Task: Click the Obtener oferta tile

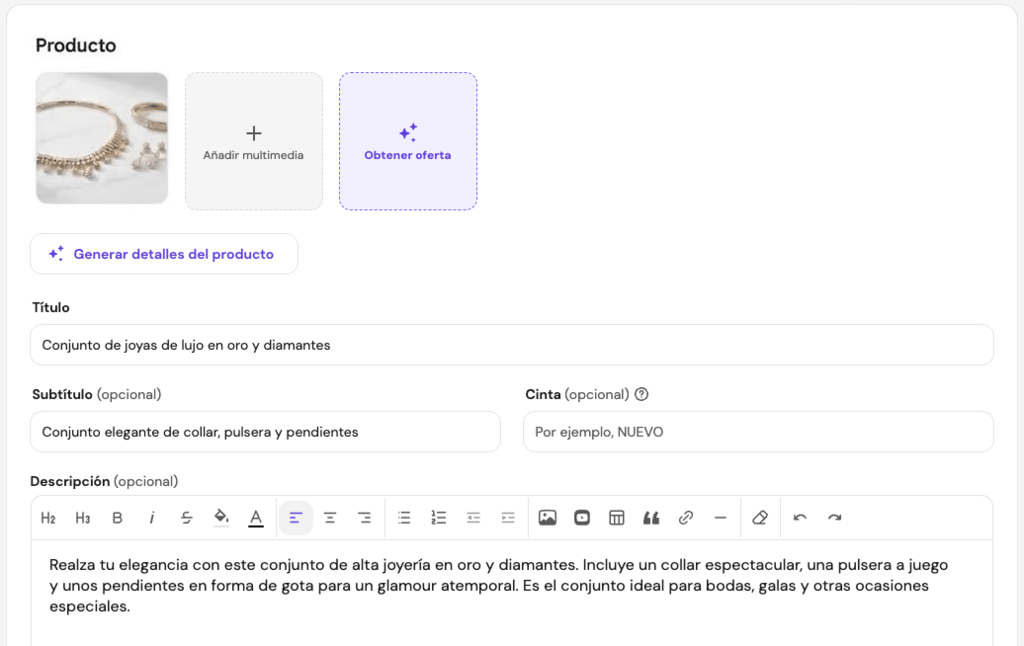Action: (x=408, y=141)
